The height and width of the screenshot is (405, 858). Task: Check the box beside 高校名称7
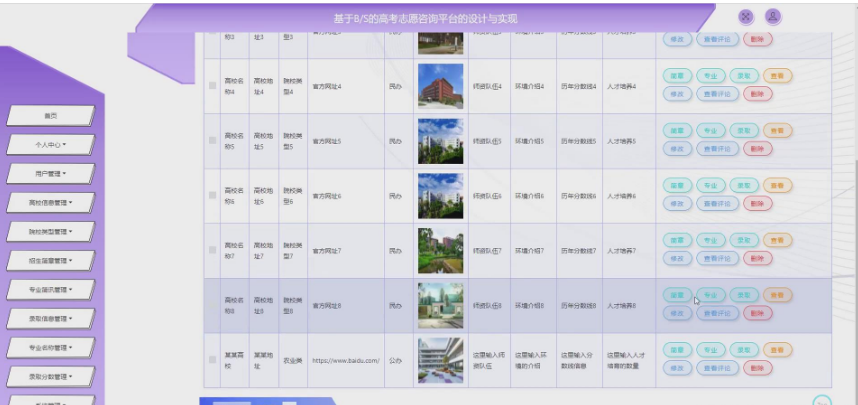(212, 250)
